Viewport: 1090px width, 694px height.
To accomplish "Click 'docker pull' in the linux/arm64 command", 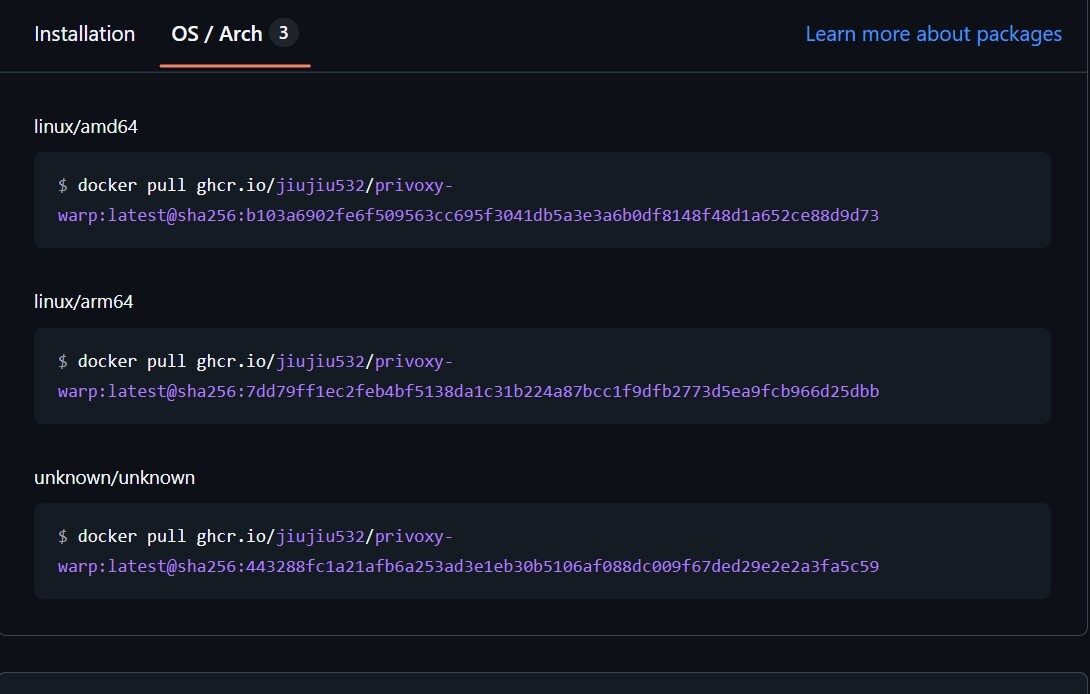I will tap(131, 362).
